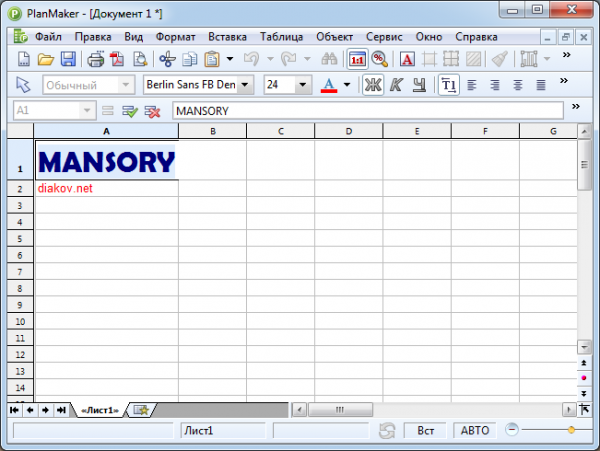This screenshot has height=451, width=600.
Task: Click the АВТО status indicator
Action: pos(475,431)
